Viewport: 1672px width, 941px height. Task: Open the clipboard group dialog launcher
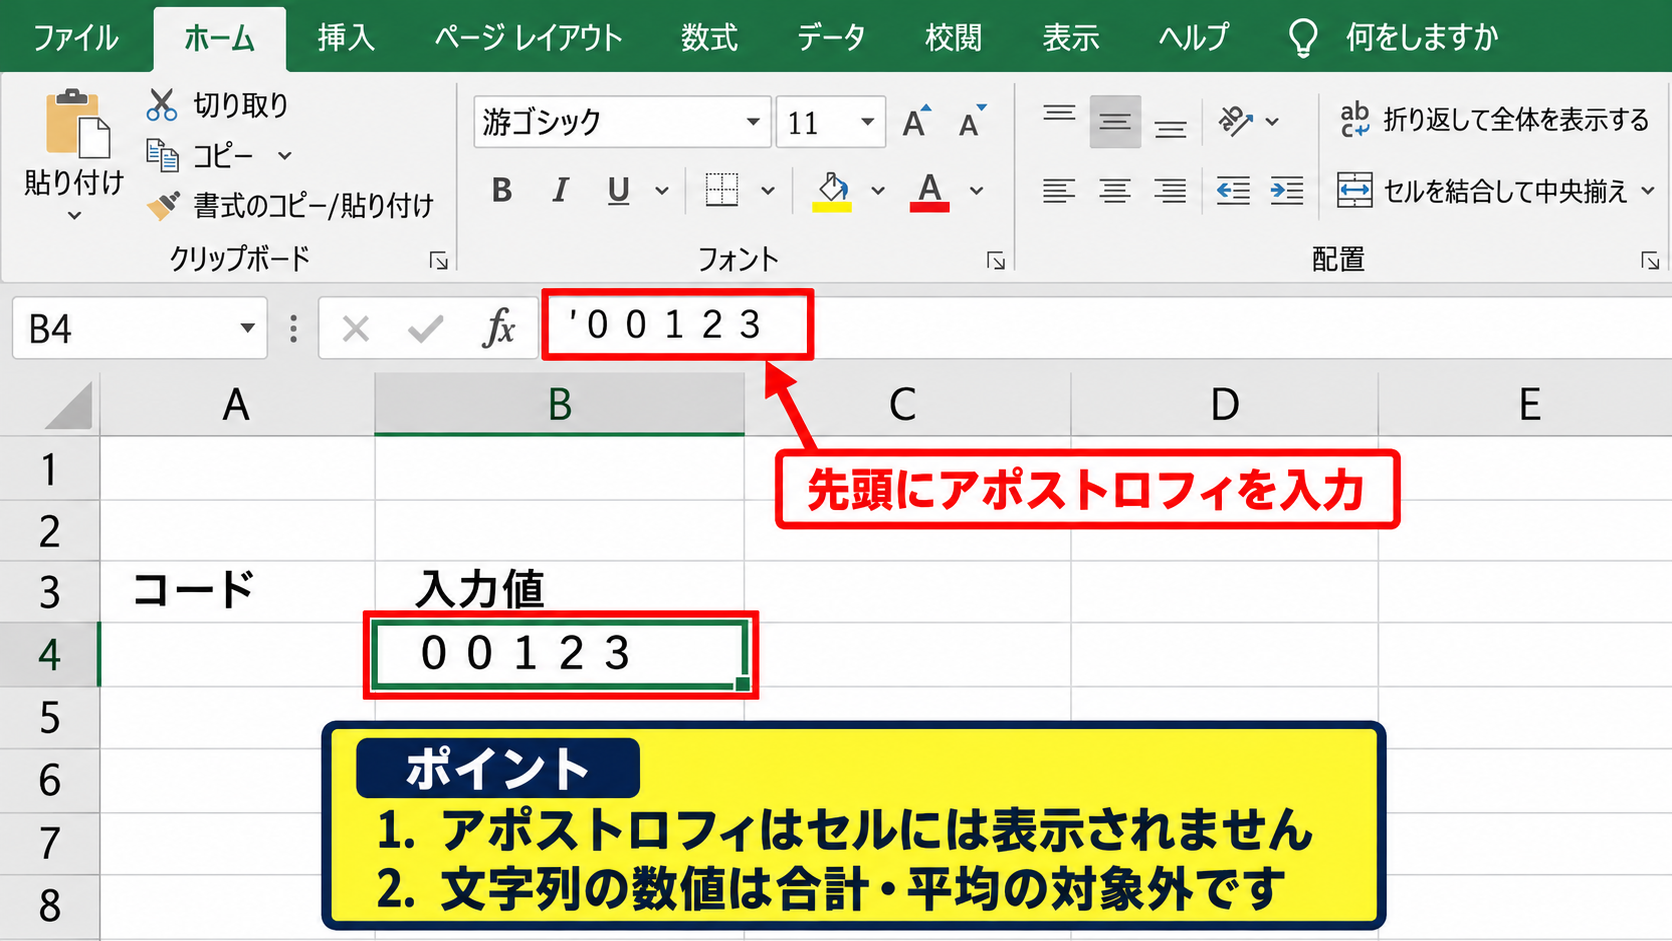coord(438,261)
